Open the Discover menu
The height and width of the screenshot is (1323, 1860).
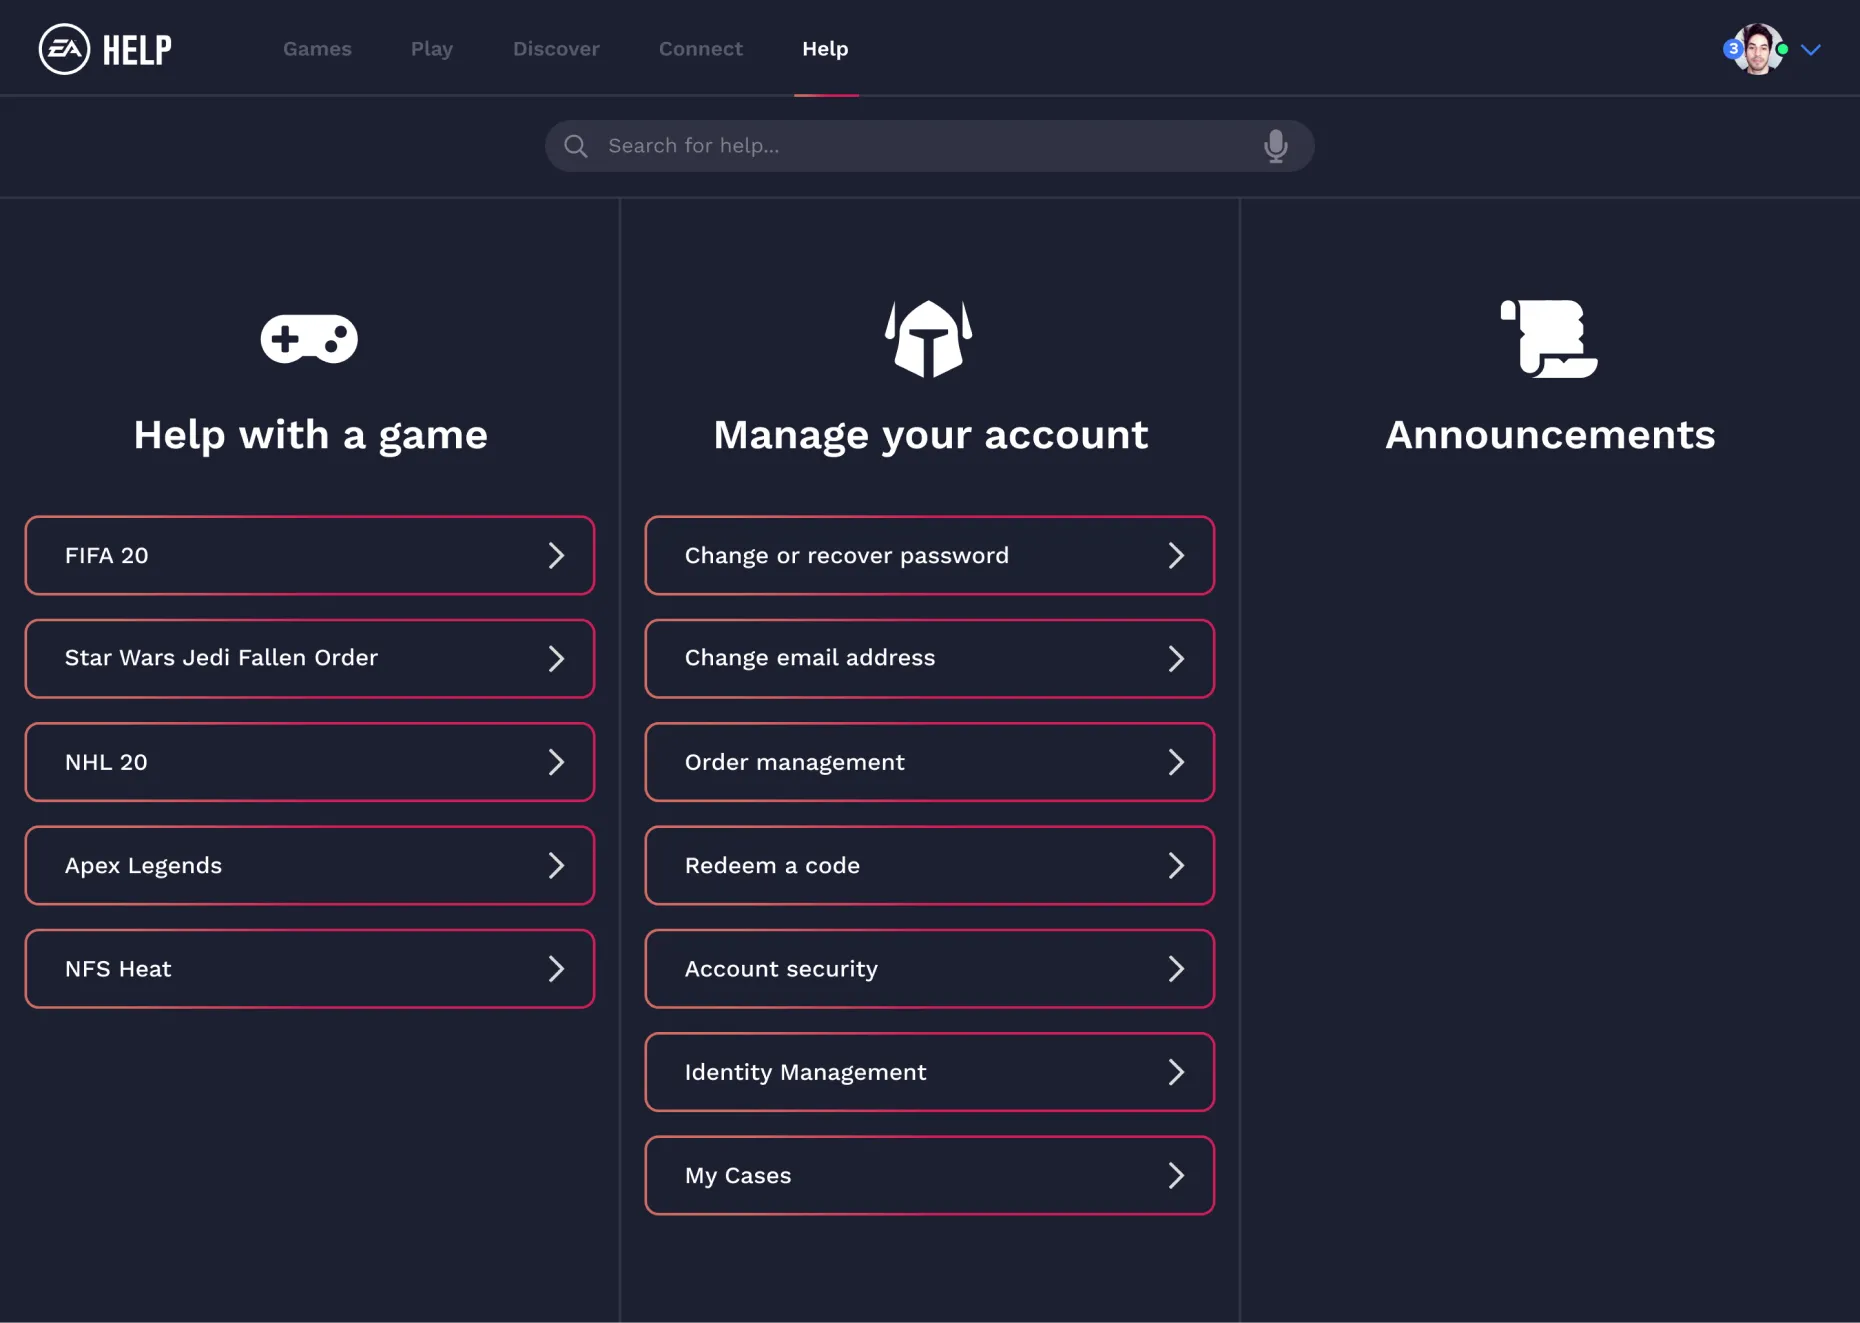point(556,49)
